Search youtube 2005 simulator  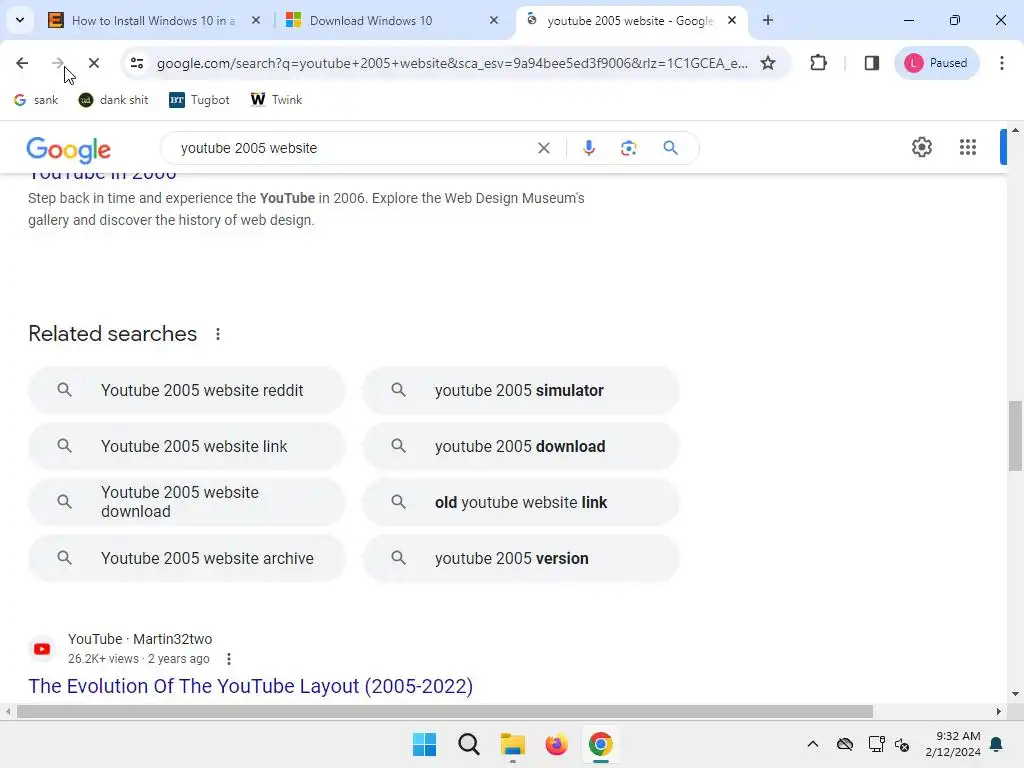[x=521, y=391]
